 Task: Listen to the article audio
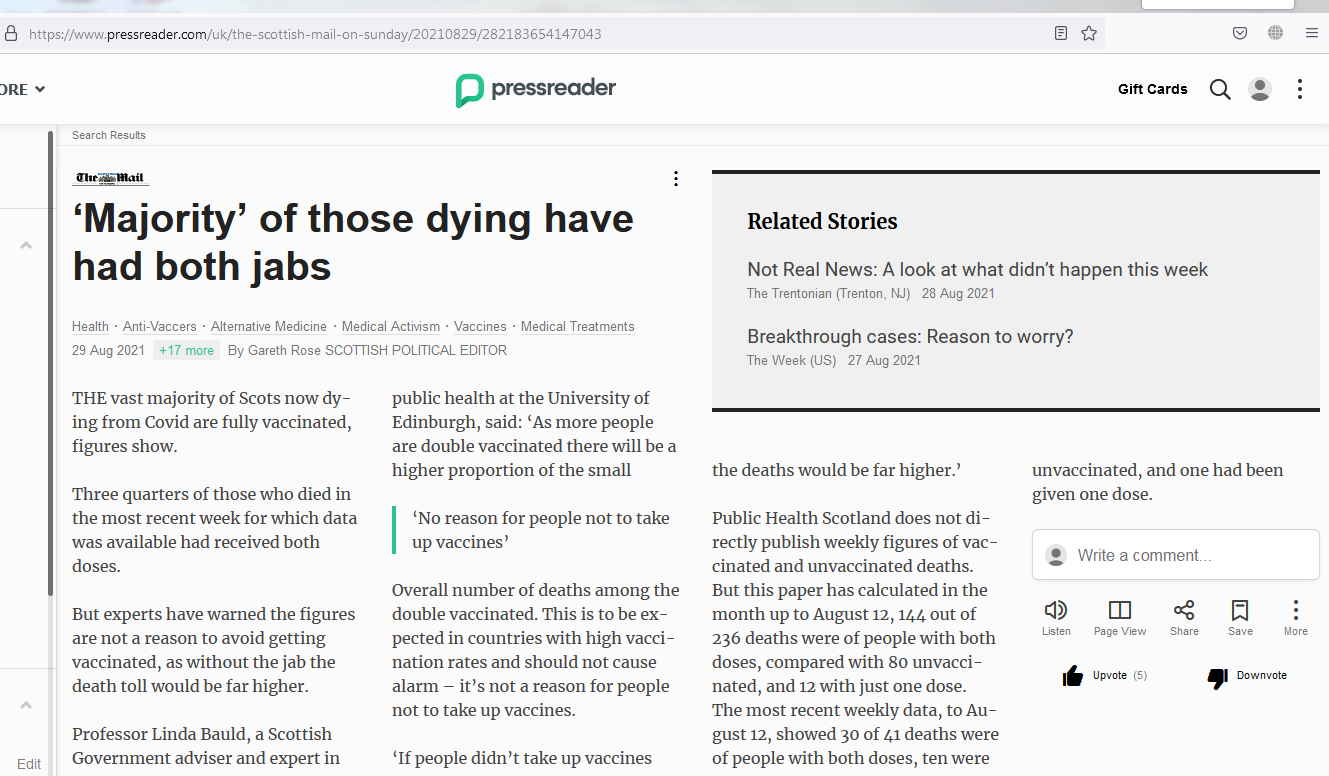tap(1056, 618)
